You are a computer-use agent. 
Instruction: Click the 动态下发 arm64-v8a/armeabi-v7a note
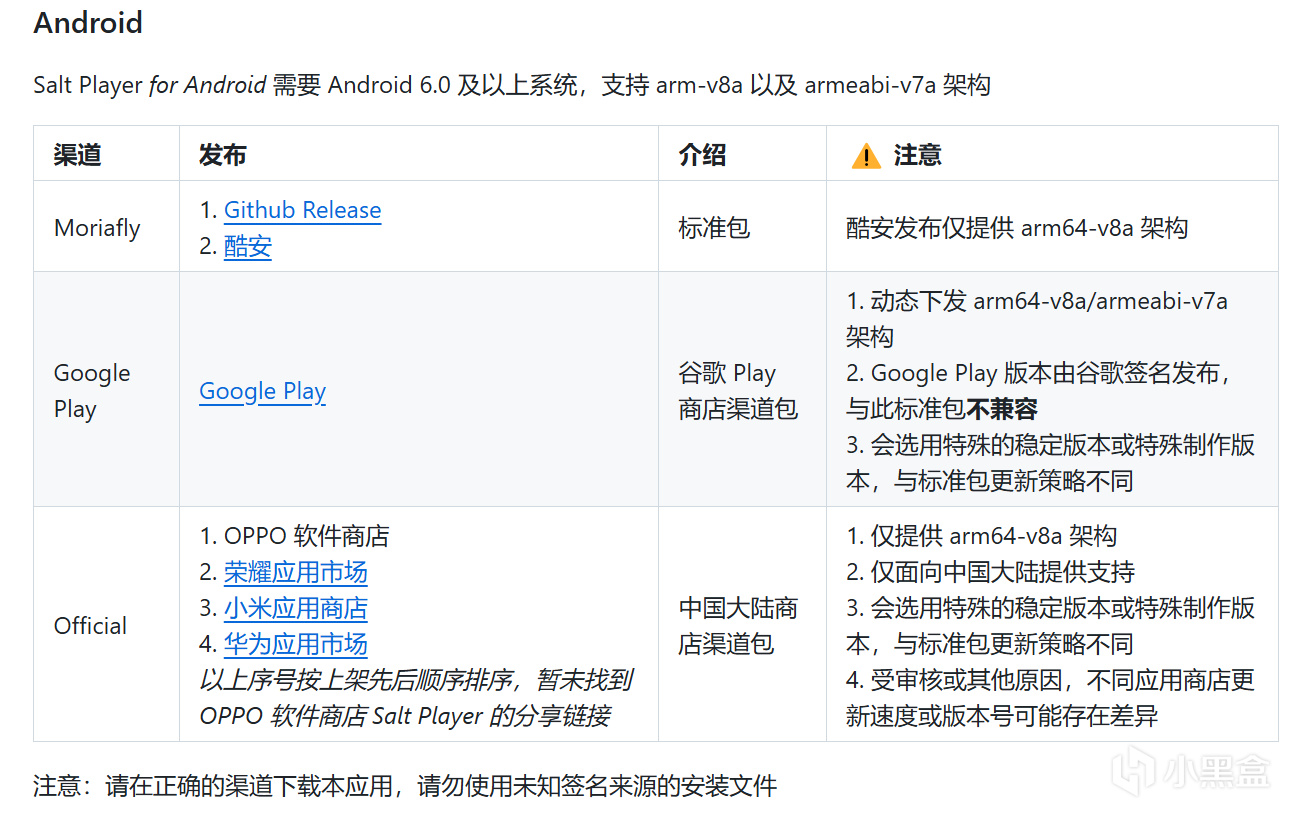(1037, 319)
